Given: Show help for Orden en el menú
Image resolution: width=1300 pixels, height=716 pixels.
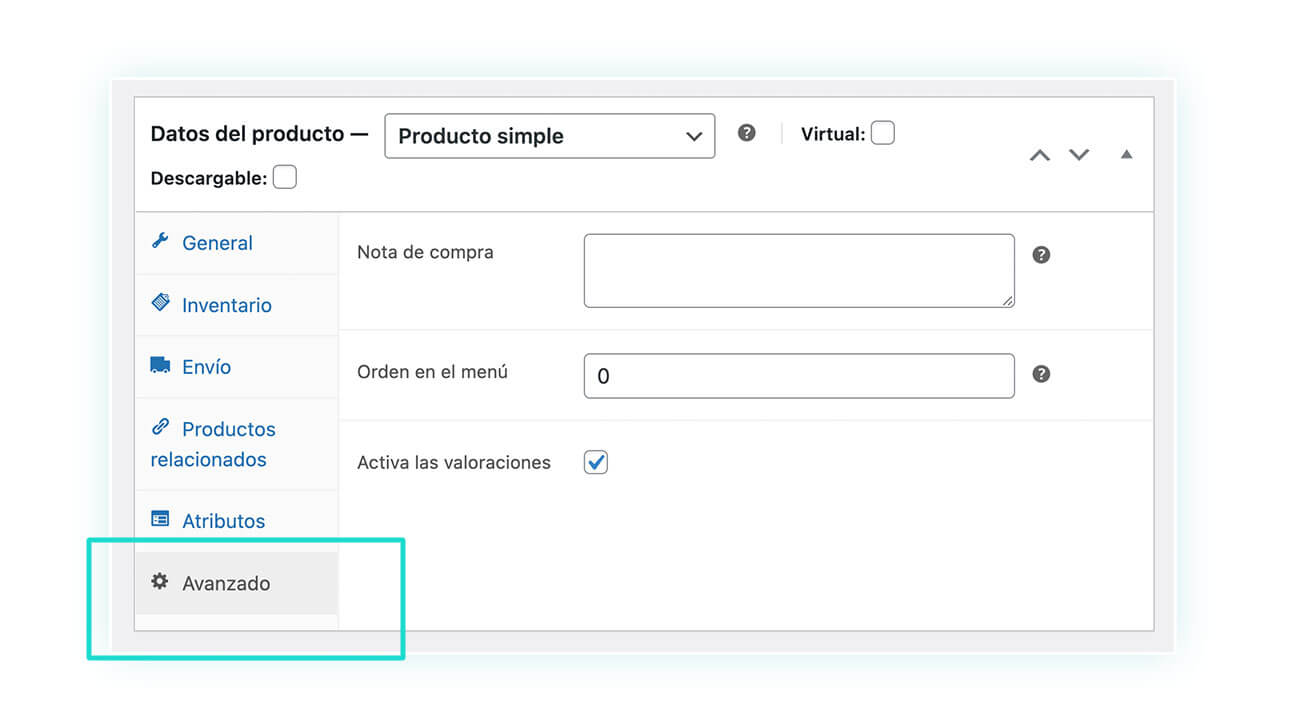Looking at the screenshot, I should (x=1041, y=374).
